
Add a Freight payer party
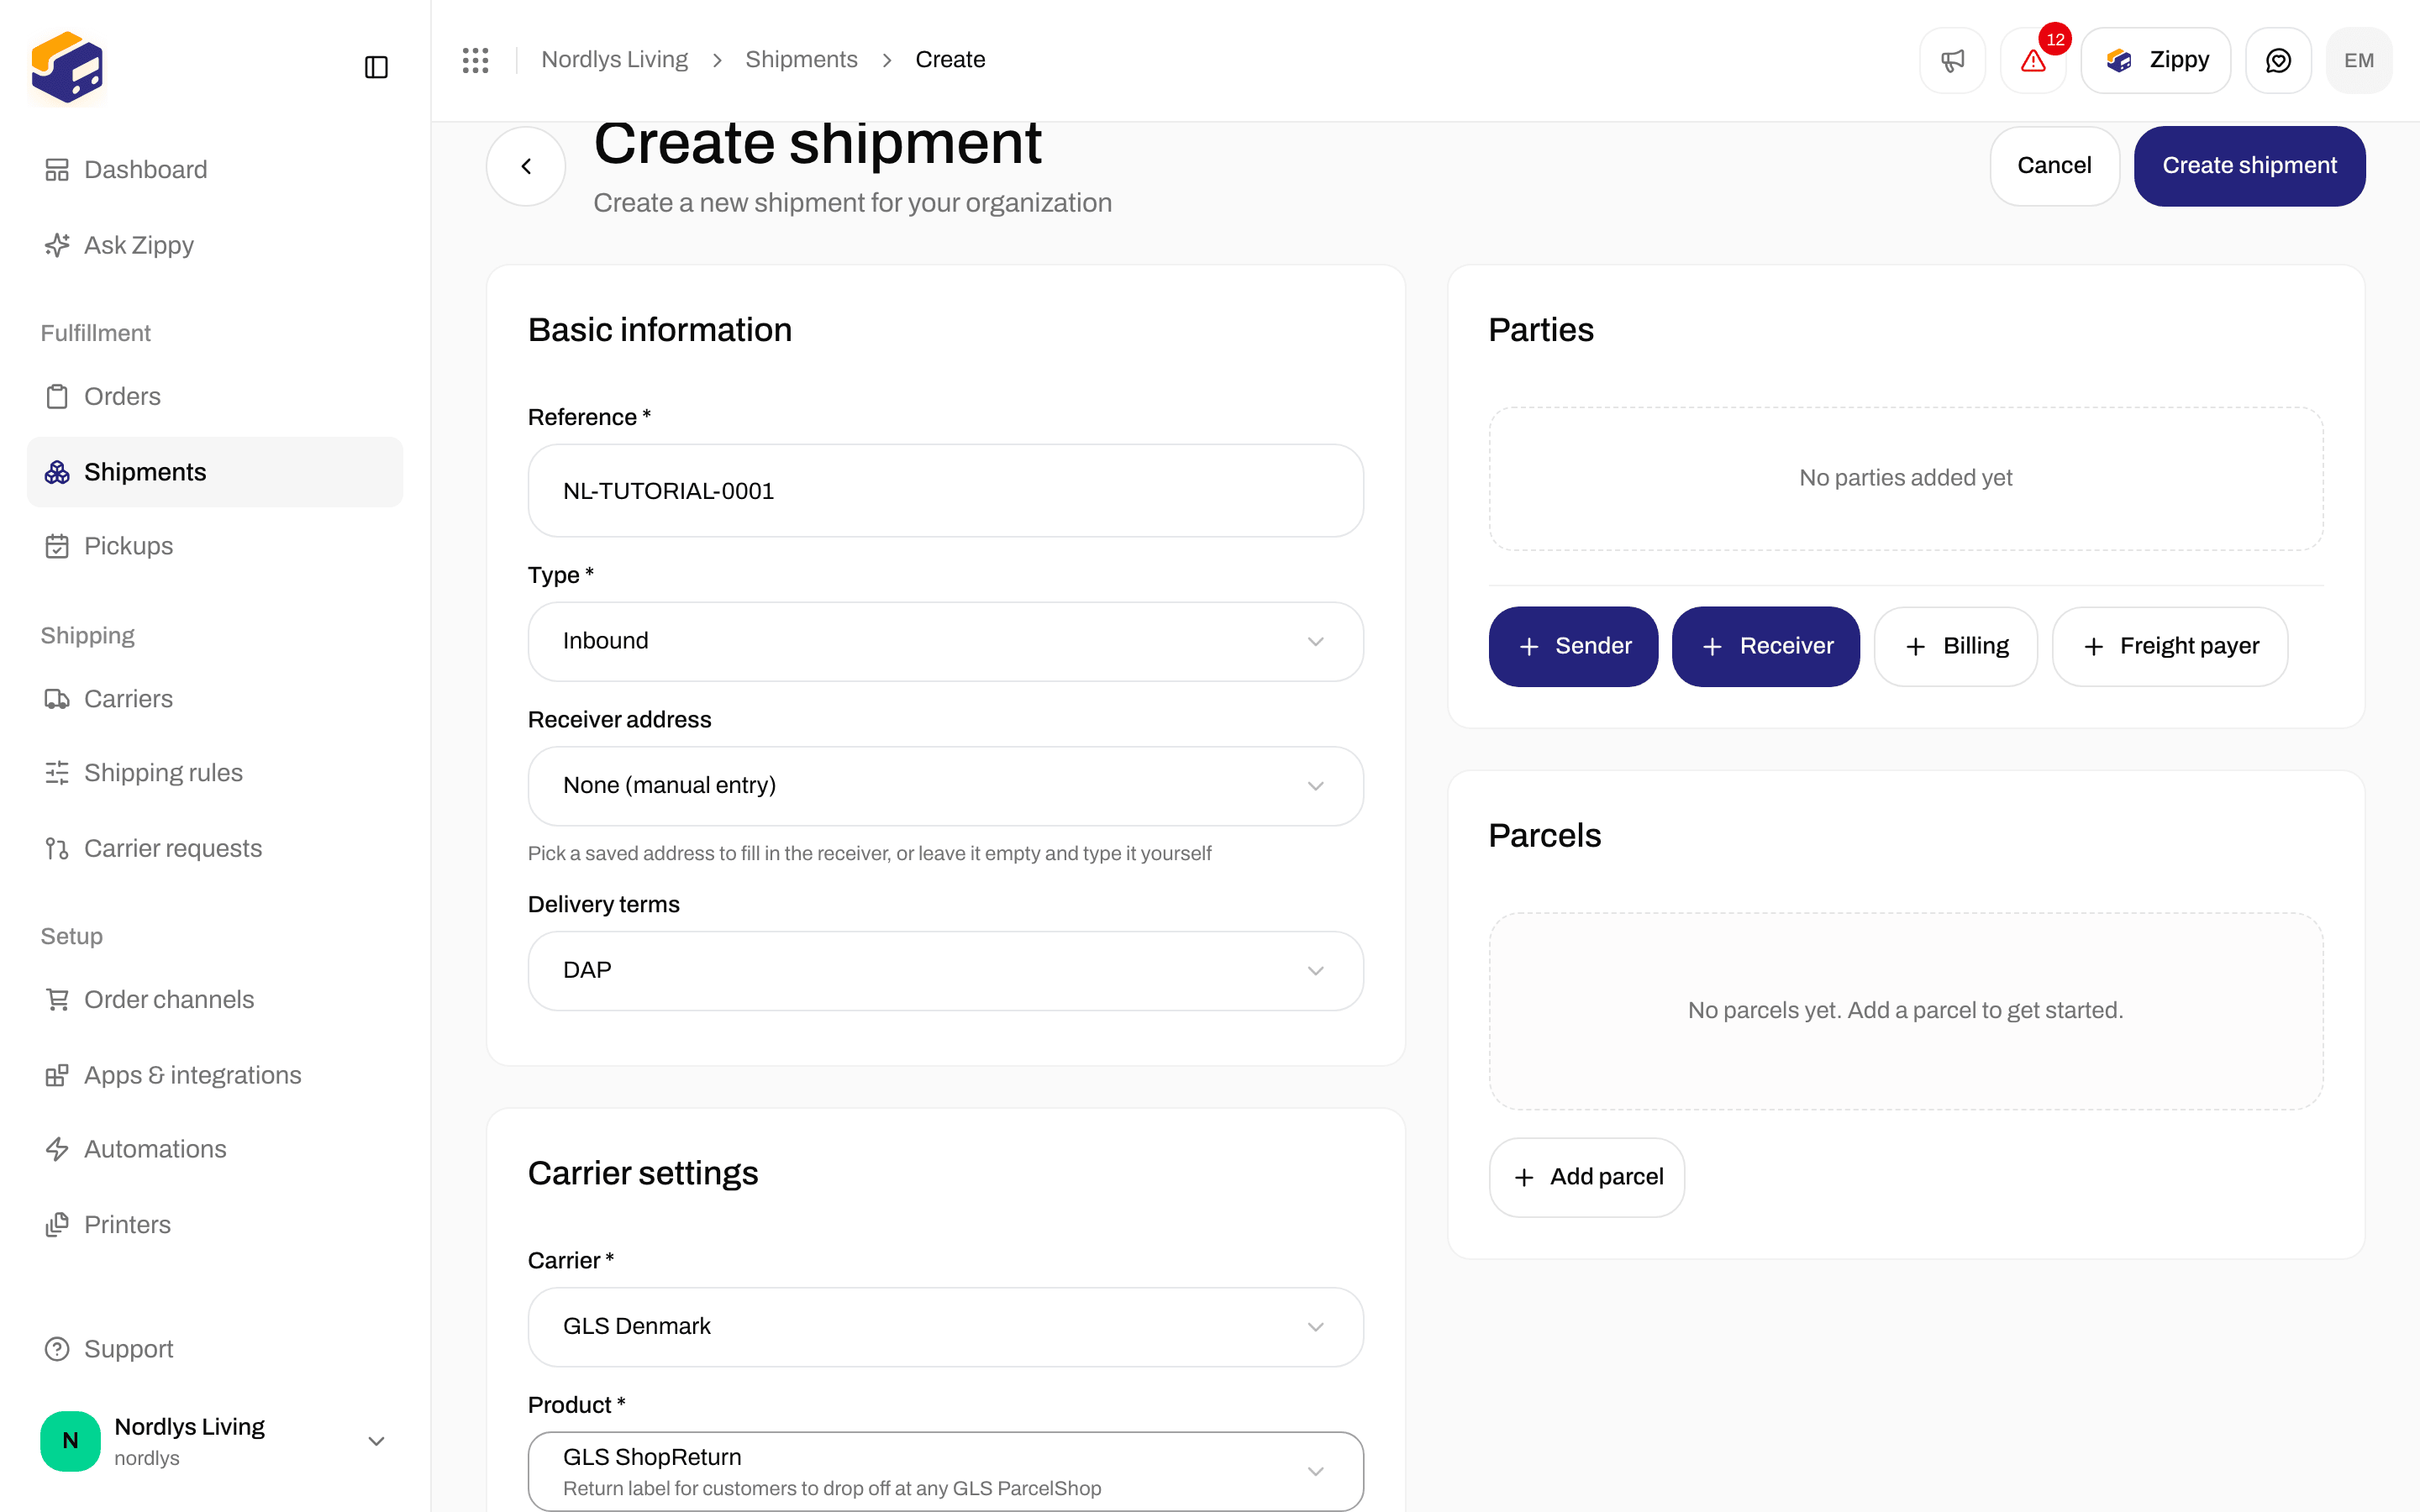[x=2170, y=646]
